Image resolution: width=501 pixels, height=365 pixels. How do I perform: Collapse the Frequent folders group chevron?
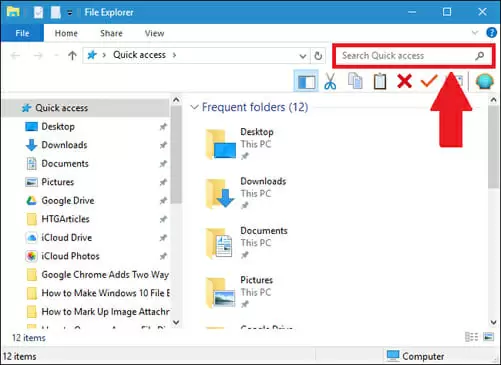pos(194,107)
